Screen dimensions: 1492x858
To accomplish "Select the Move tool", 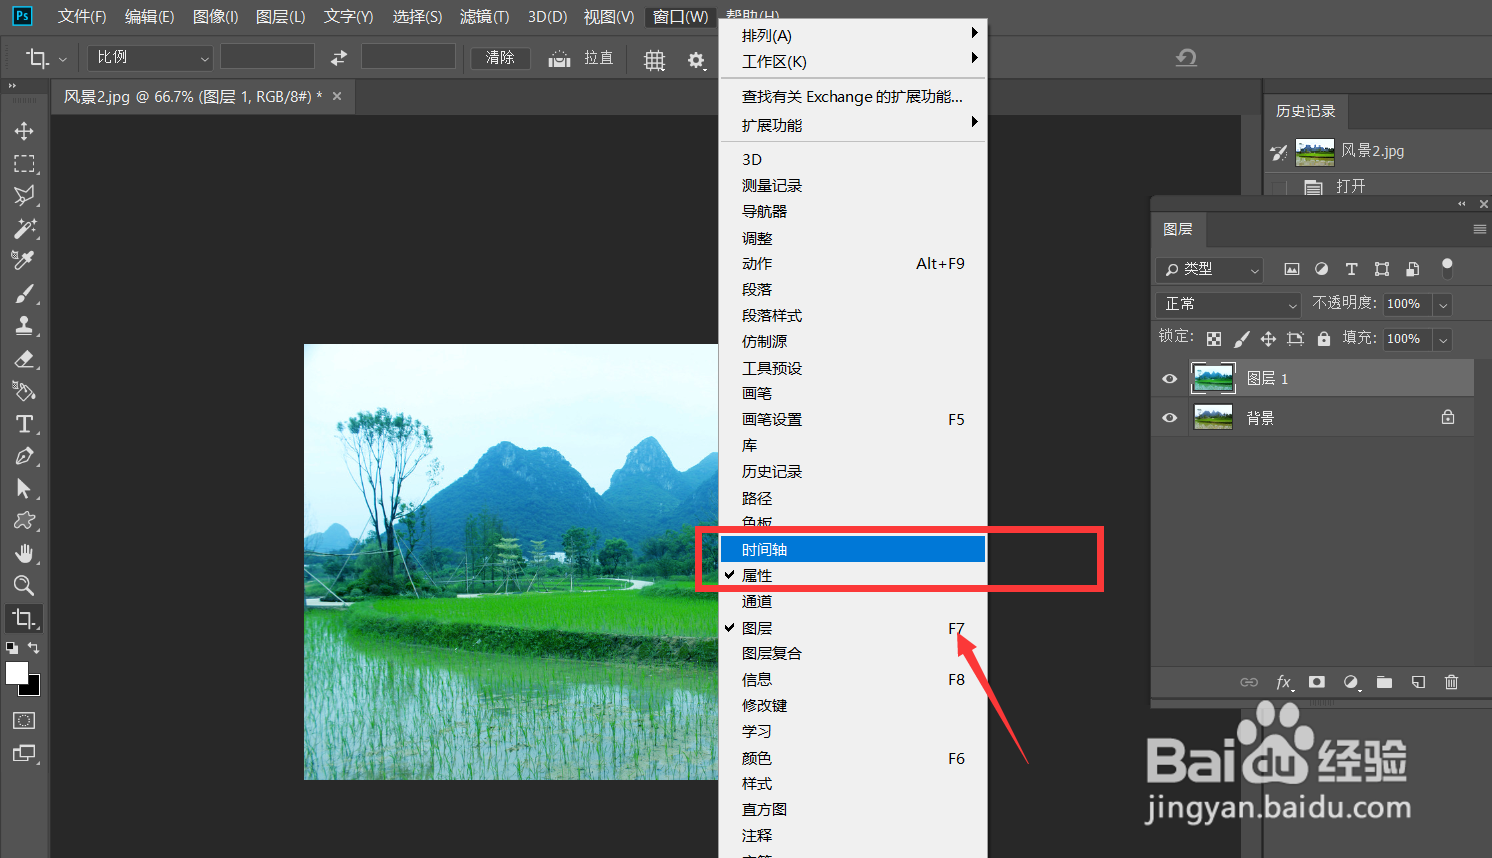I will pyautogui.click(x=24, y=131).
